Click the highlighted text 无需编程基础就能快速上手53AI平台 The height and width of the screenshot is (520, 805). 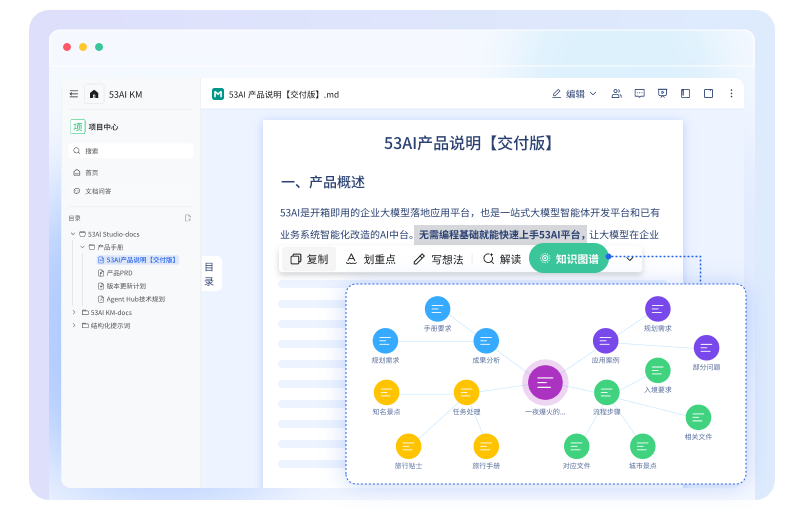500,235
